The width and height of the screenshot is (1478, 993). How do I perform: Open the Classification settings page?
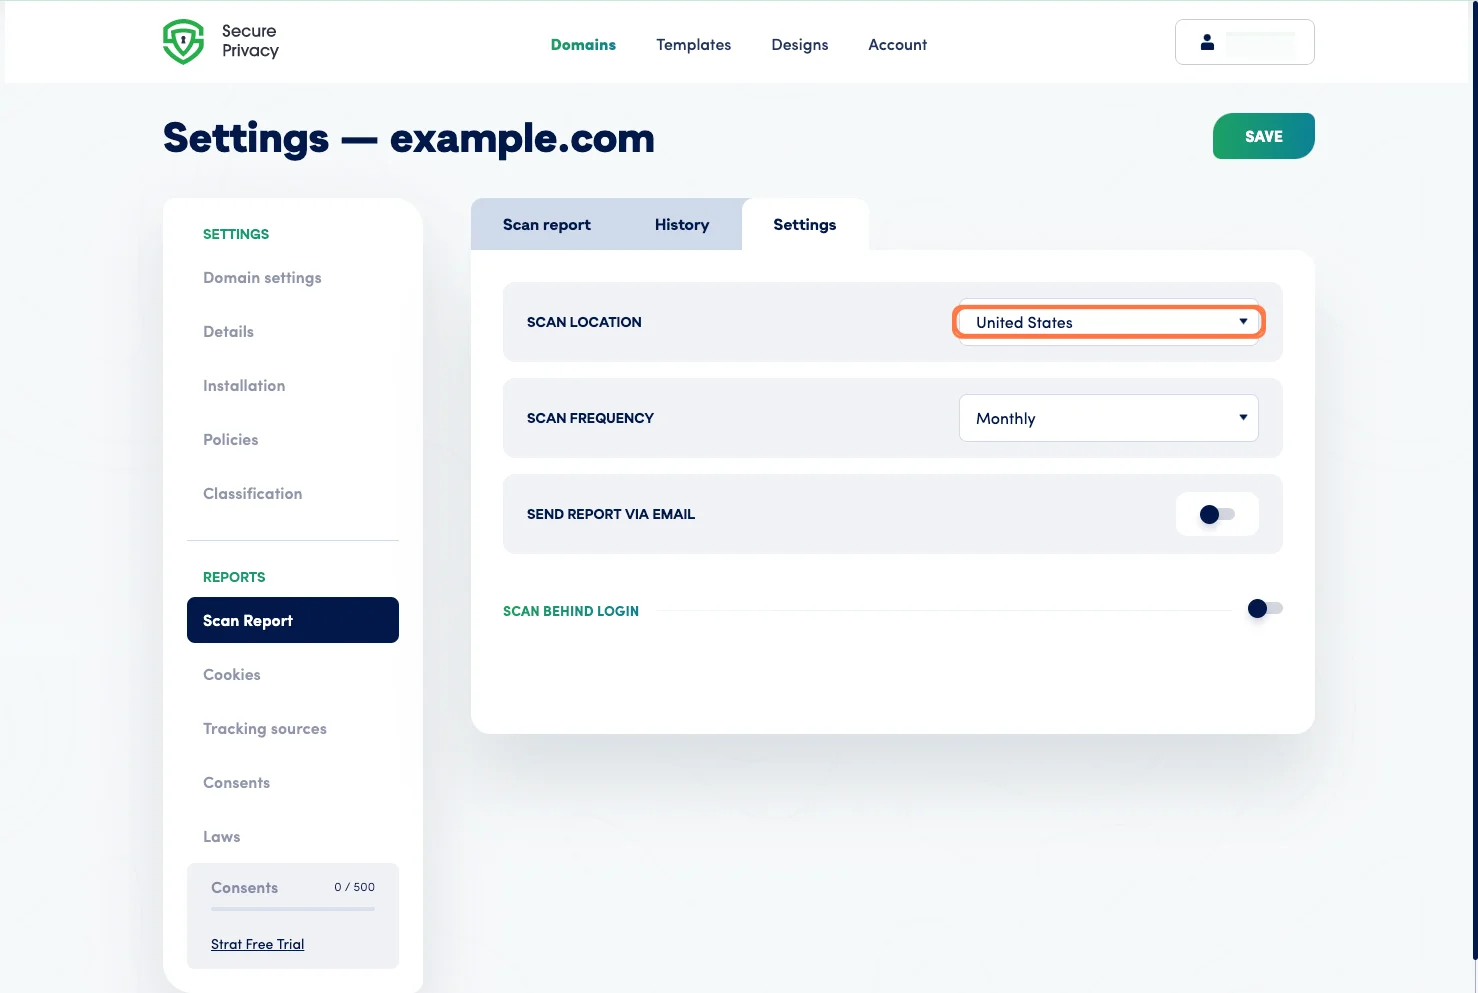pyautogui.click(x=252, y=493)
